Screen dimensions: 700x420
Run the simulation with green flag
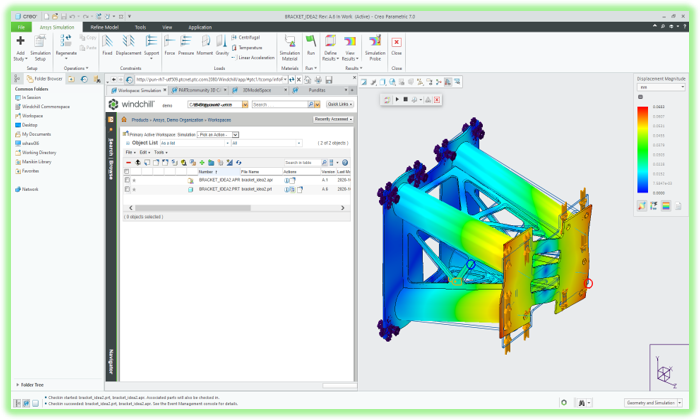click(311, 41)
